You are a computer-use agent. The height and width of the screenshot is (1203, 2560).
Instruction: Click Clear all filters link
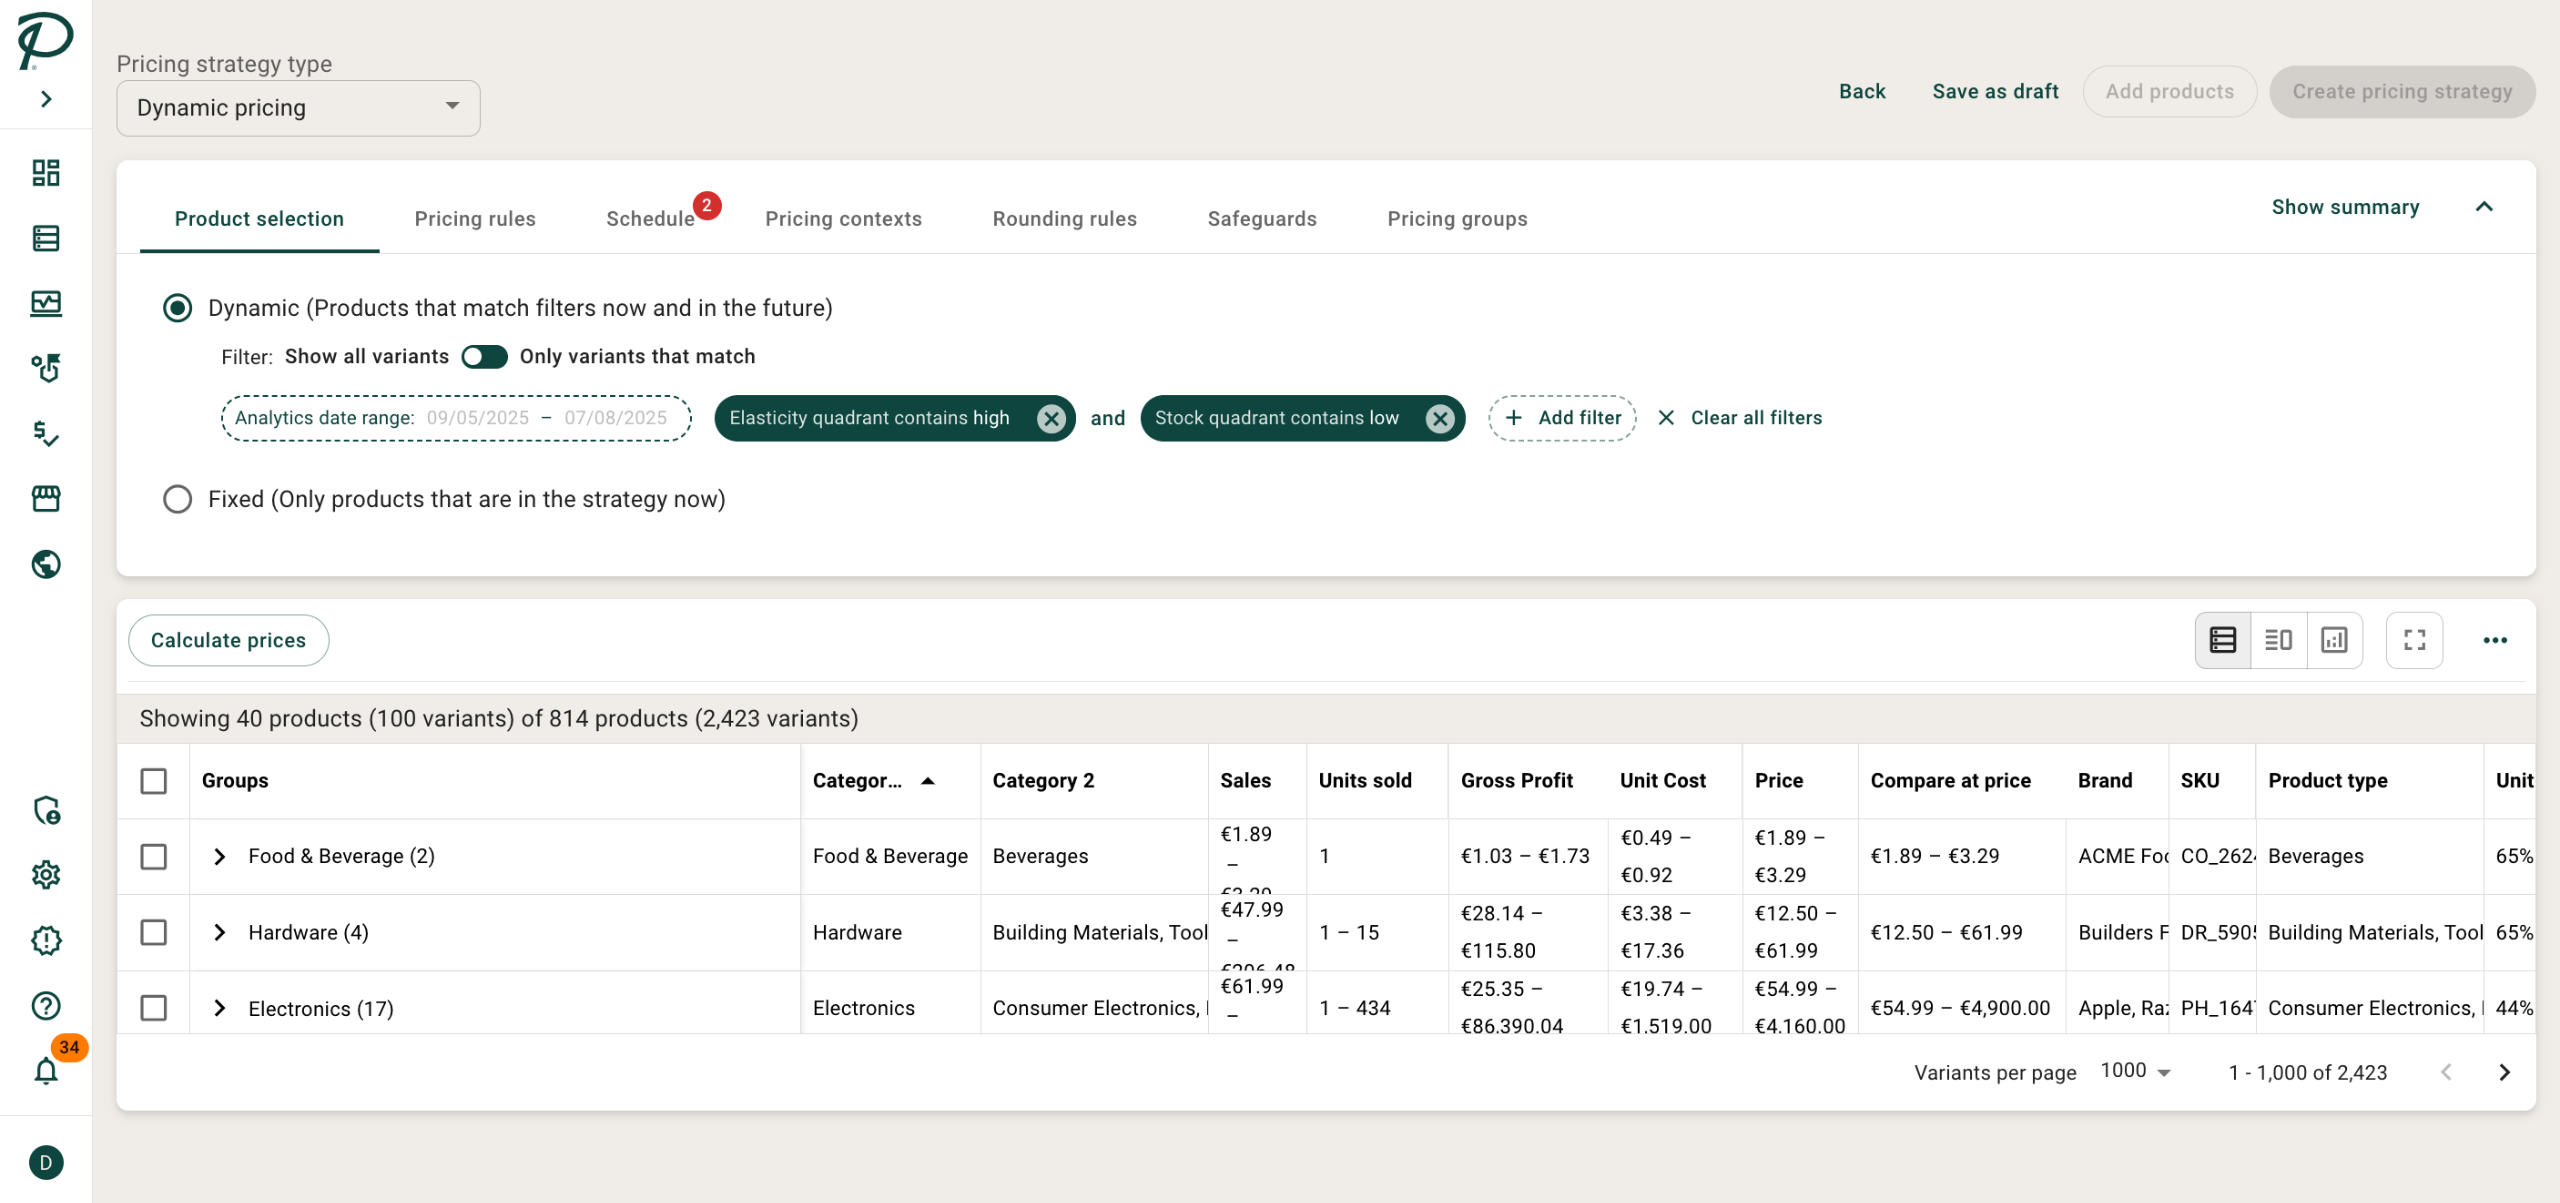[1740, 418]
